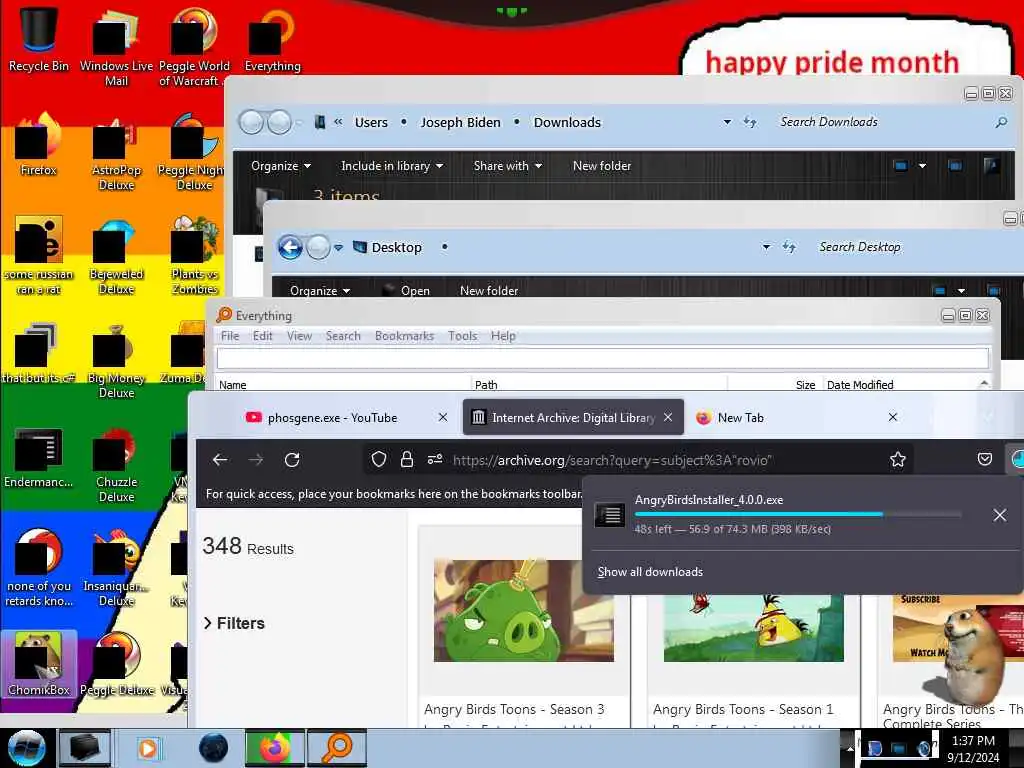The image size is (1024, 768).
Task: Click Open in Desktop window toolbar
Action: (408, 291)
